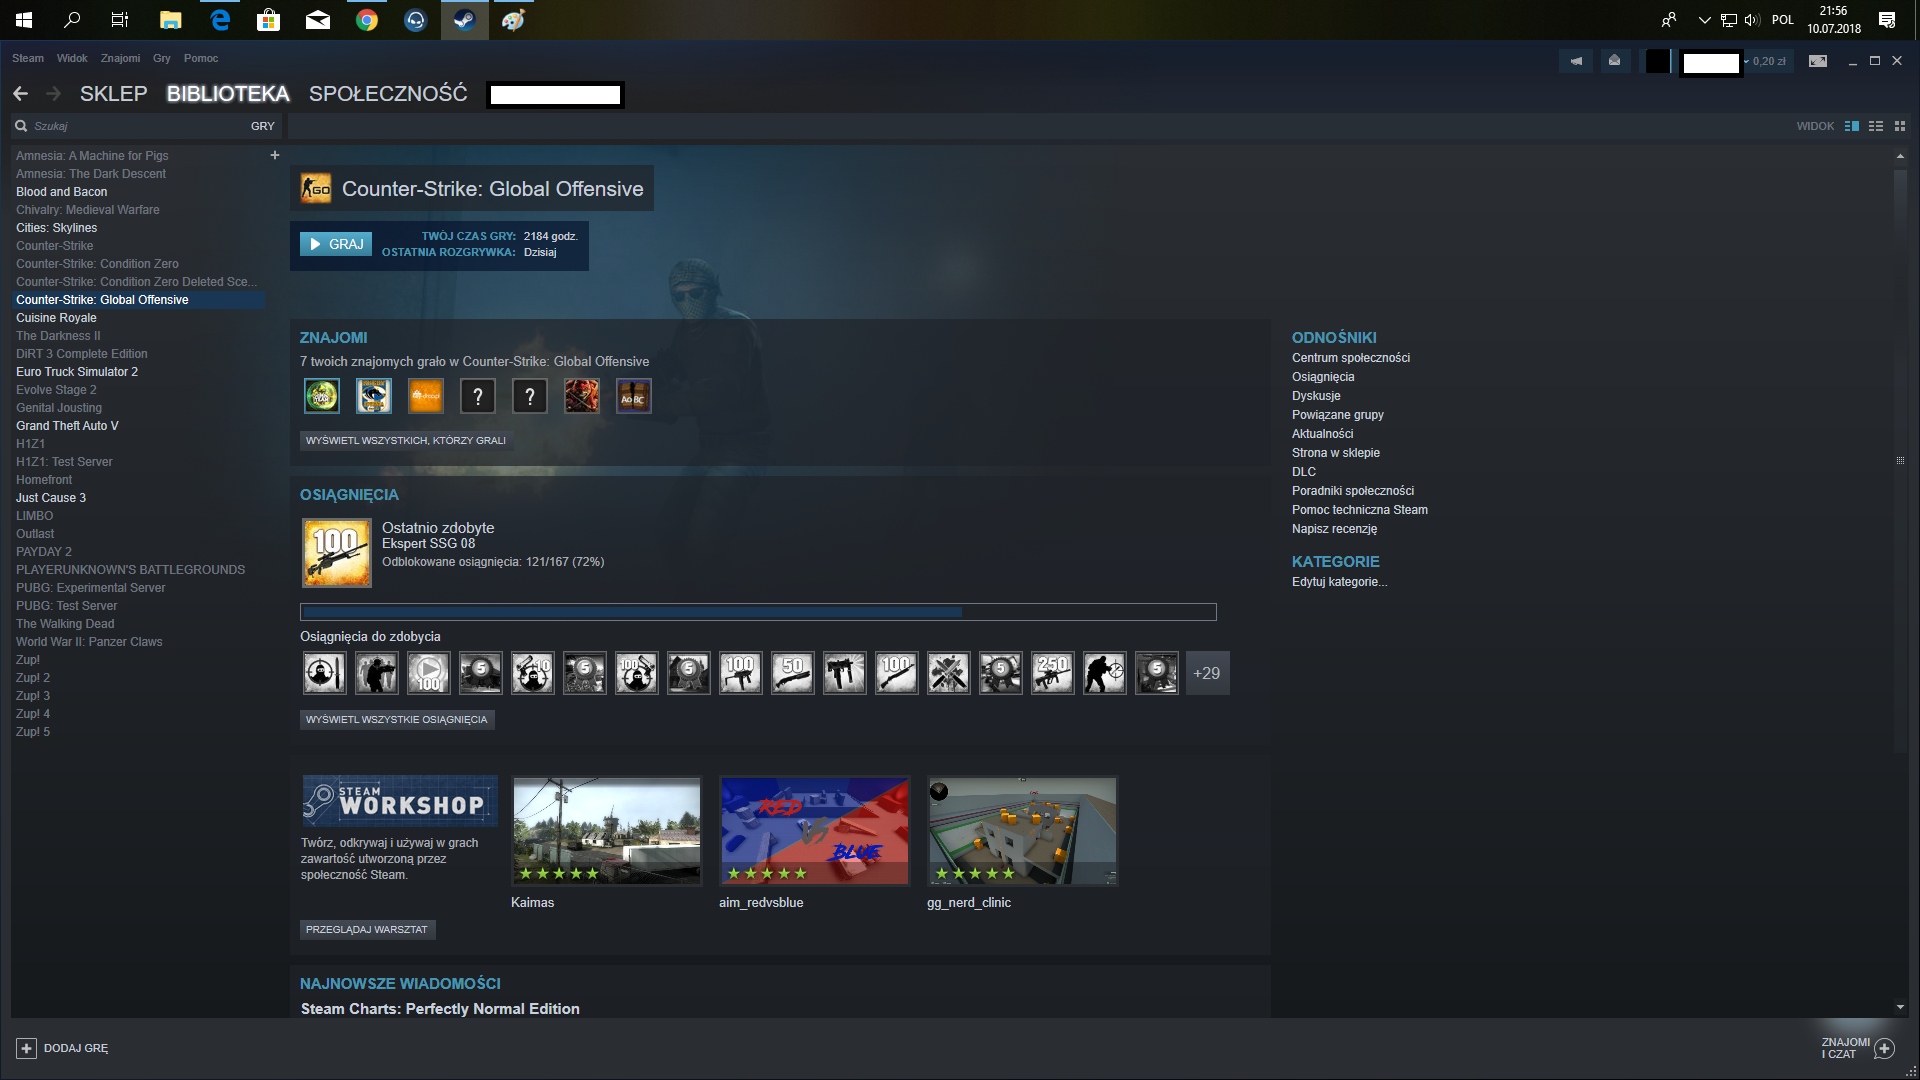Open the Steam menu
Viewport: 1920px width, 1080px height.
[x=28, y=58]
